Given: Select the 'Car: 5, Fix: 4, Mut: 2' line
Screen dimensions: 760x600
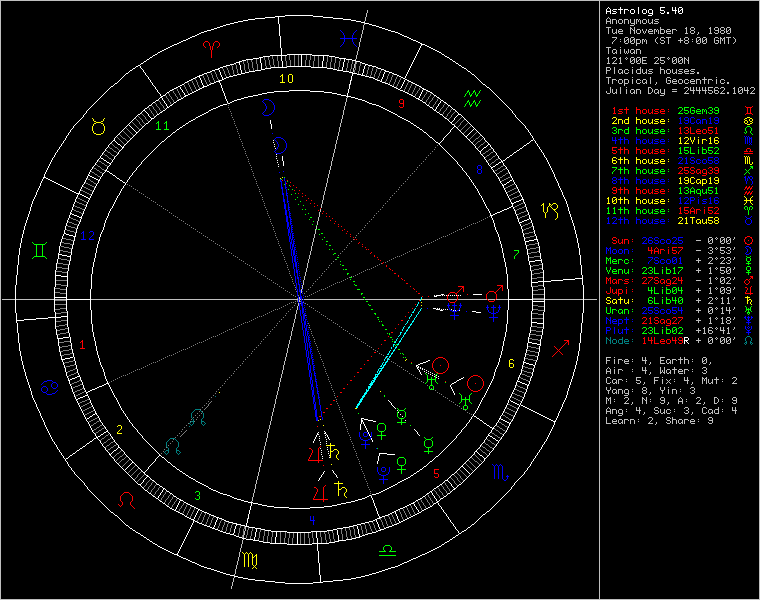Looking at the screenshot, I should [x=671, y=381].
